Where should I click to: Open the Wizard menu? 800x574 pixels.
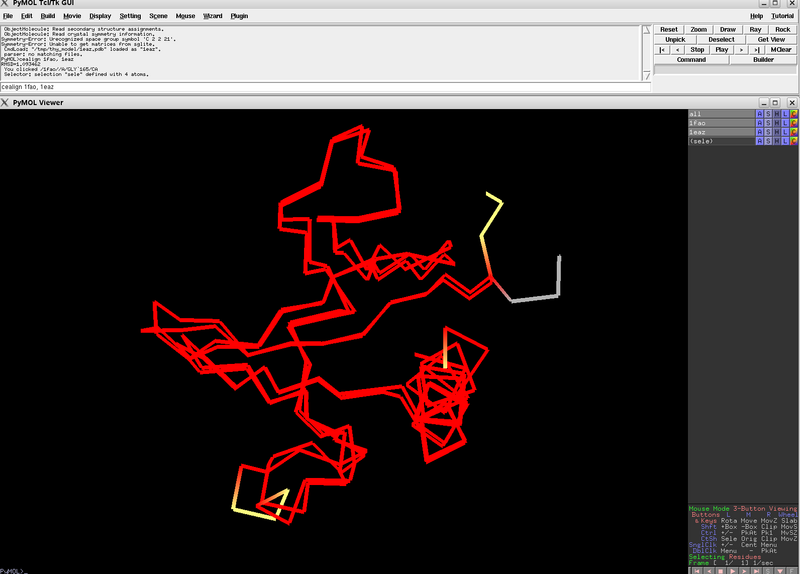213,16
